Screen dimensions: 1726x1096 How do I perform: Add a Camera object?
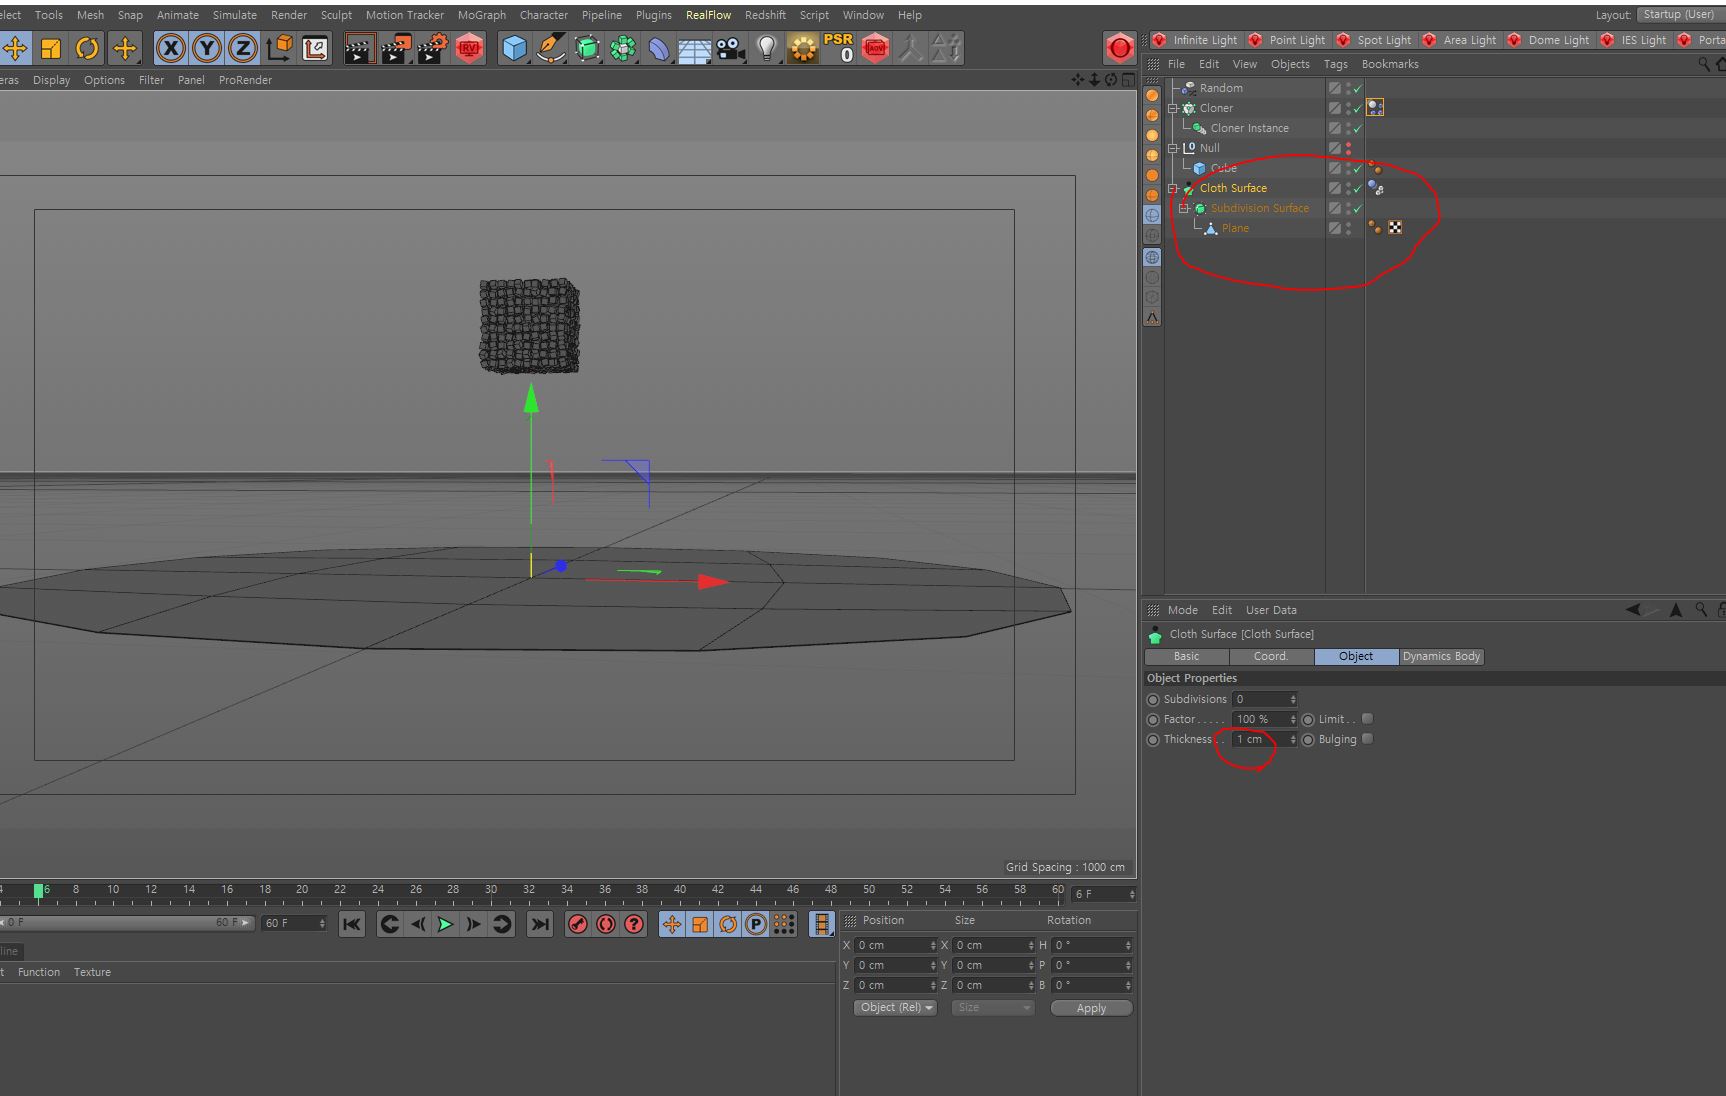[x=731, y=48]
